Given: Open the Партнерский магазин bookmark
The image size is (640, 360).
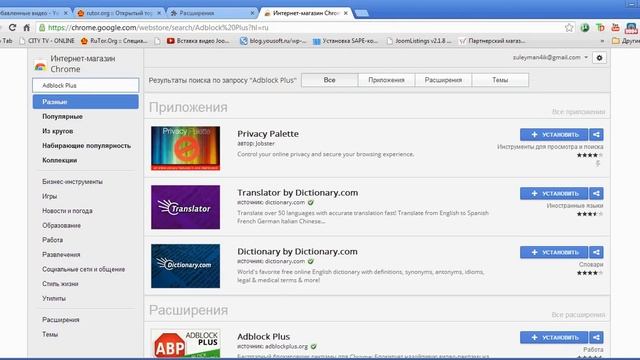Looking at the screenshot, I should click(492, 41).
